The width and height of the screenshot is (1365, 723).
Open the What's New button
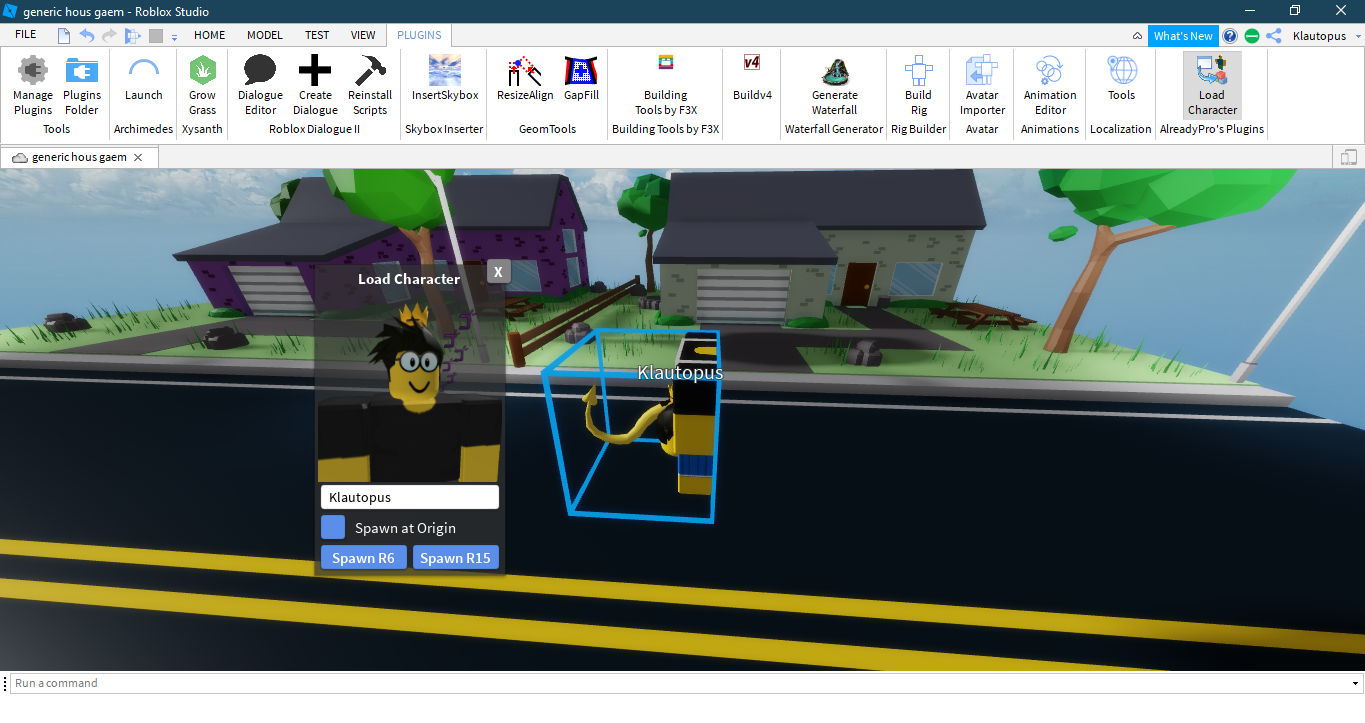click(x=1183, y=36)
